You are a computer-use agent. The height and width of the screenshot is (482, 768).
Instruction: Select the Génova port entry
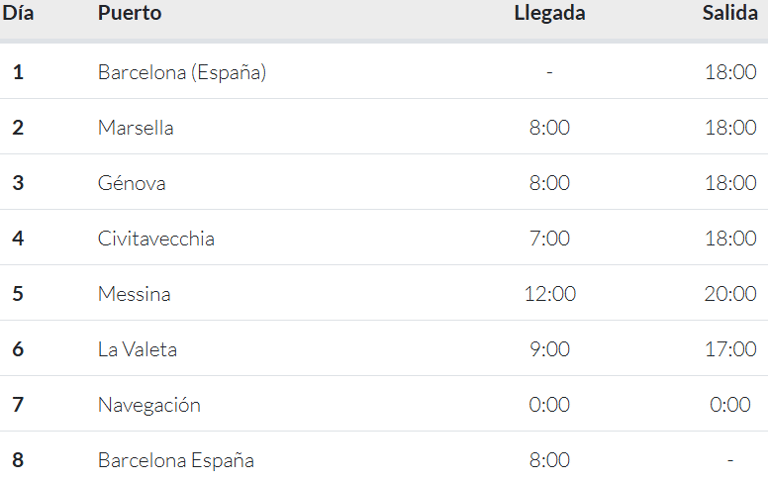coord(132,183)
